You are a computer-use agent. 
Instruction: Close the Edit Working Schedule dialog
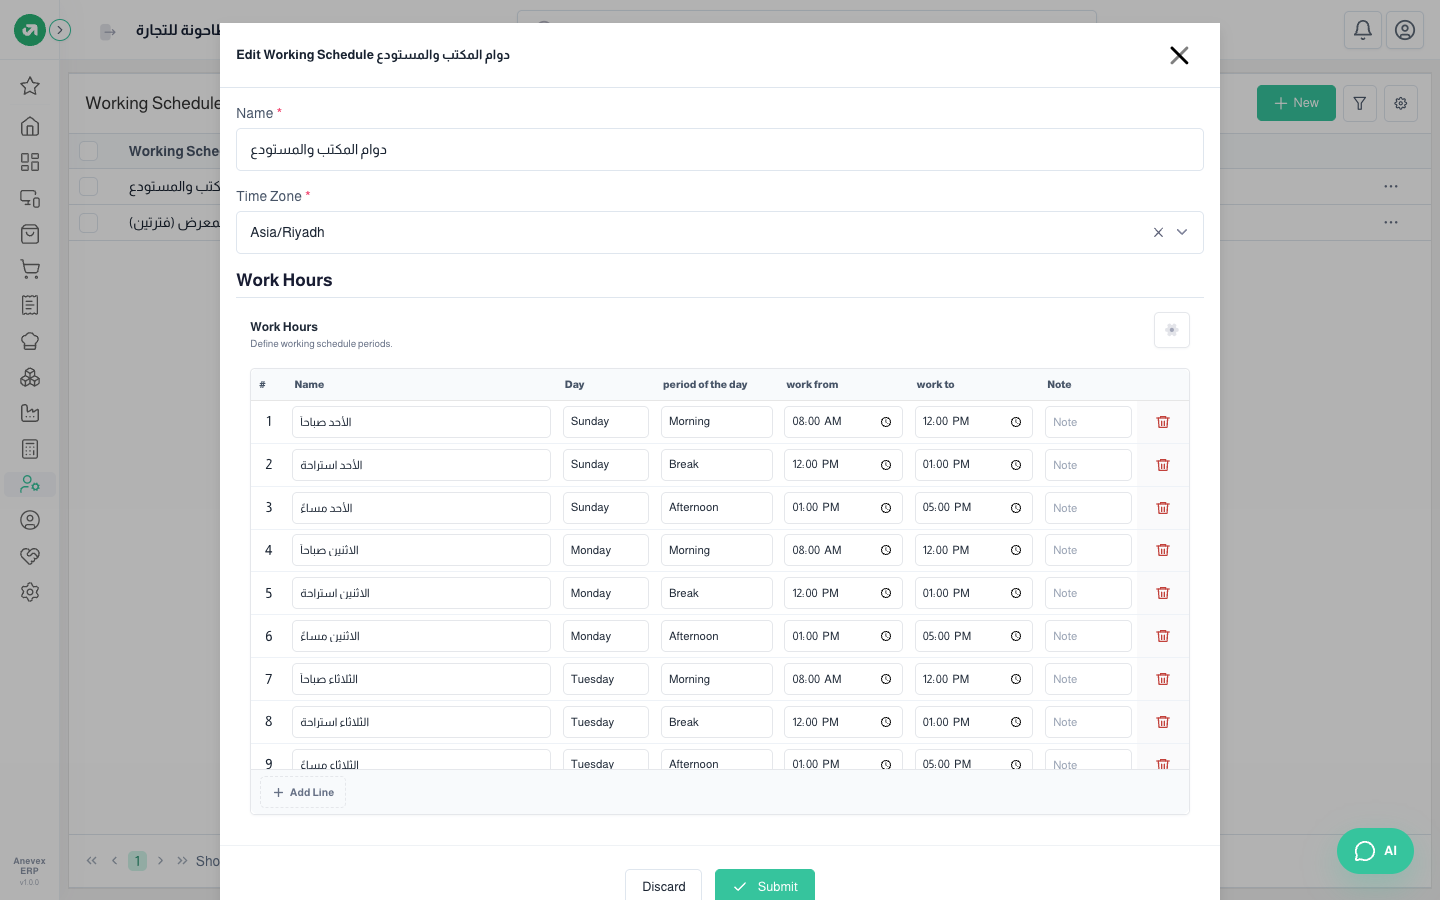tap(1179, 55)
